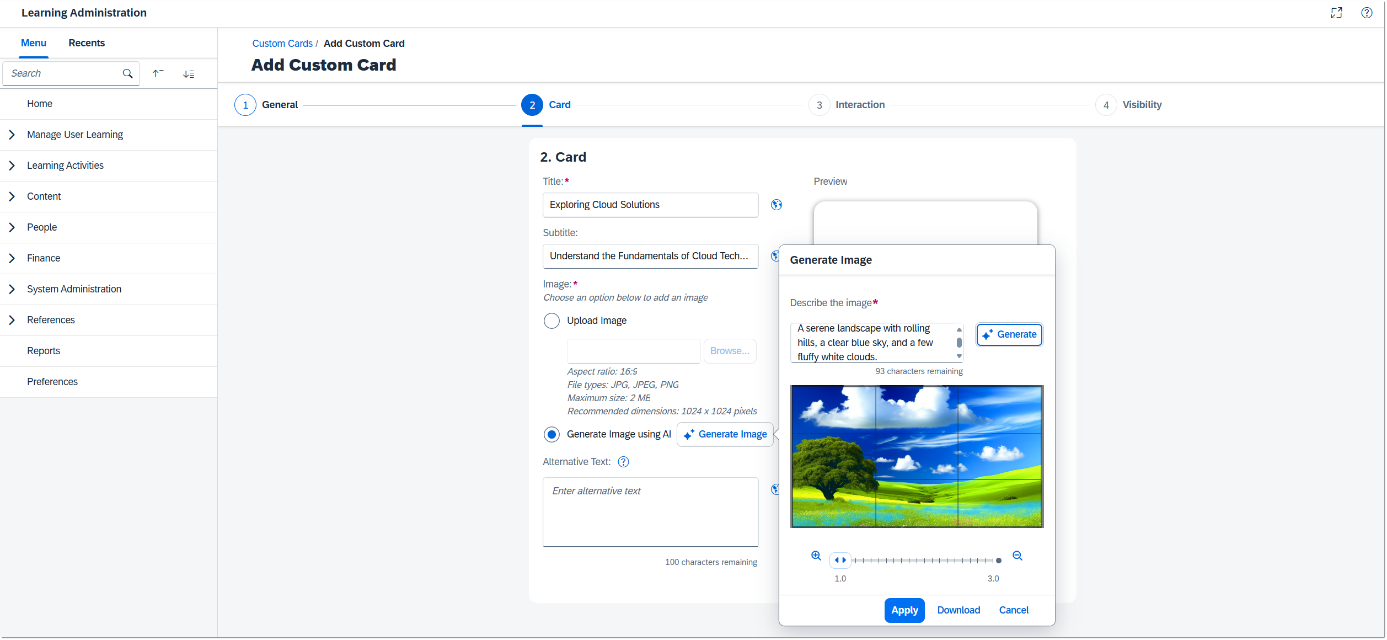The width and height of the screenshot is (1387, 640).
Task: Click the search magnifier icon in menu
Action: [x=128, y=73]
